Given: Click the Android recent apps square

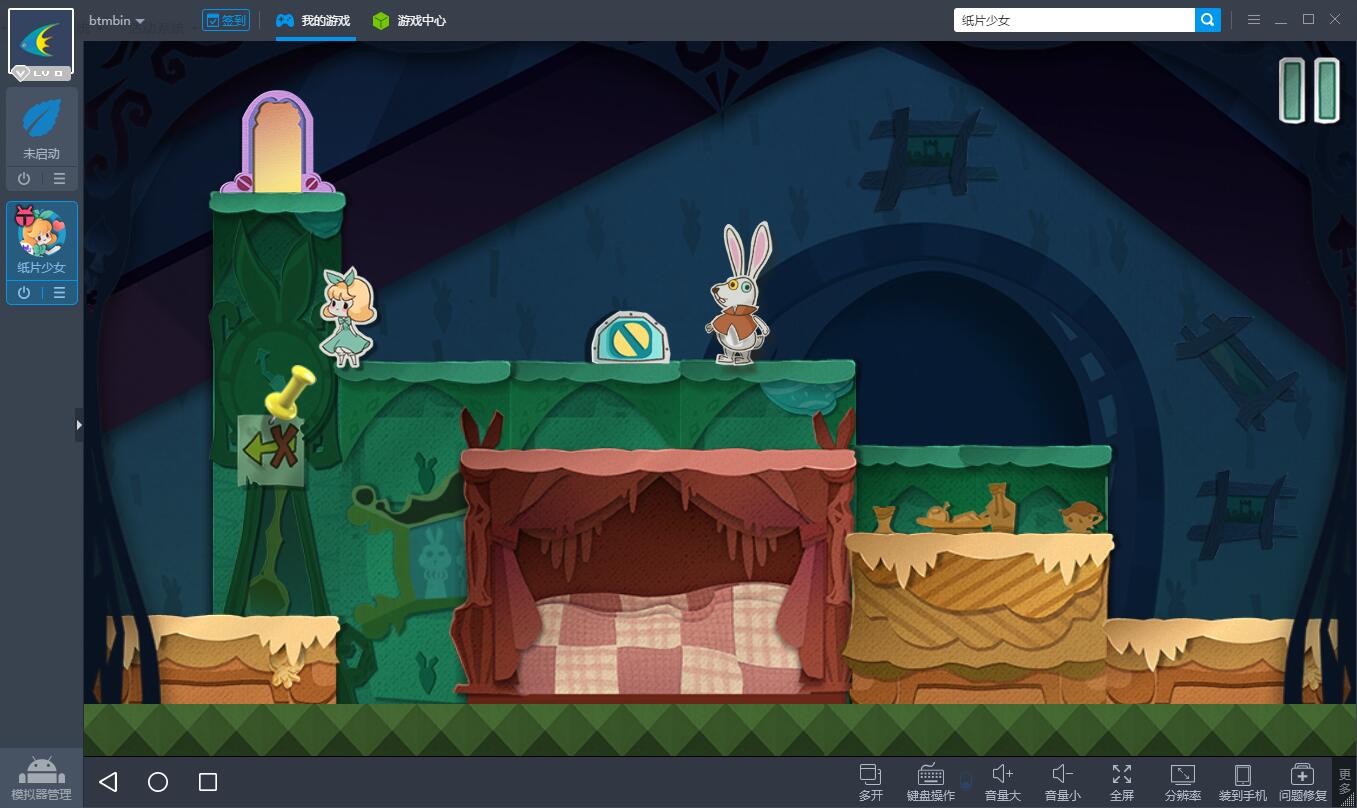Looking at the screenshot, I should pos(208,782).
